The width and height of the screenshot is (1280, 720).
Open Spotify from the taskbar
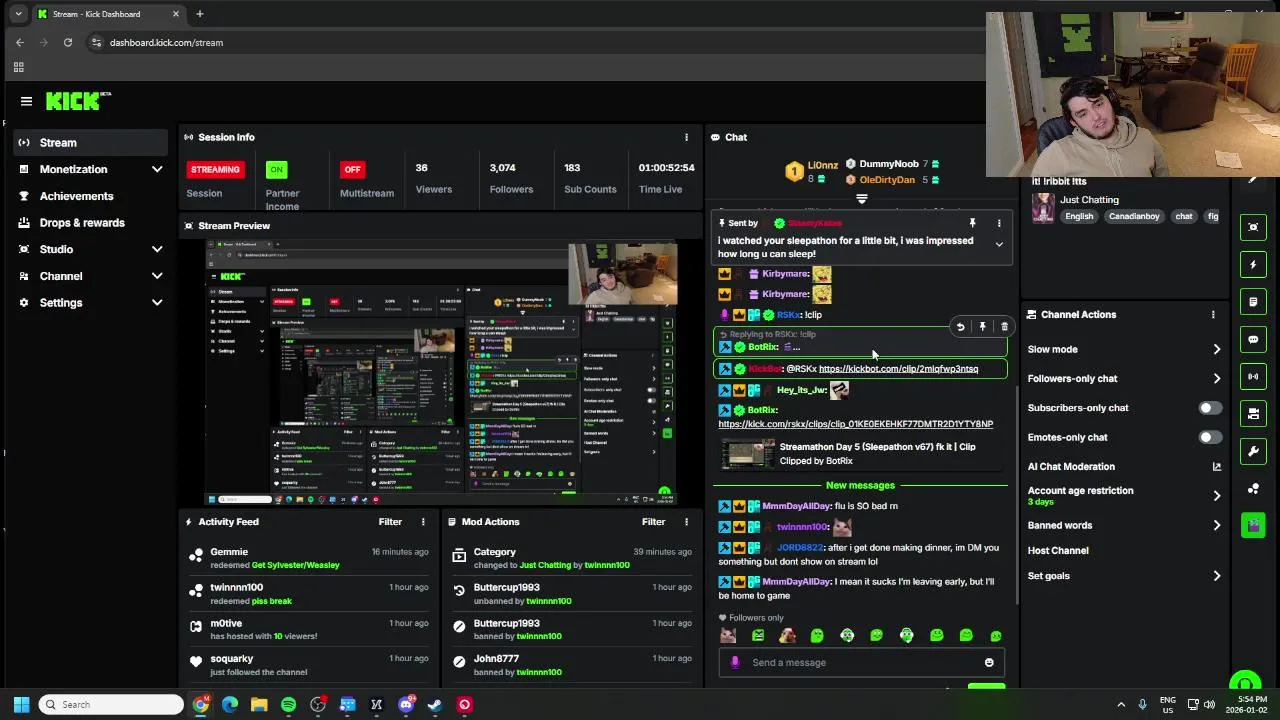(288, 705)
